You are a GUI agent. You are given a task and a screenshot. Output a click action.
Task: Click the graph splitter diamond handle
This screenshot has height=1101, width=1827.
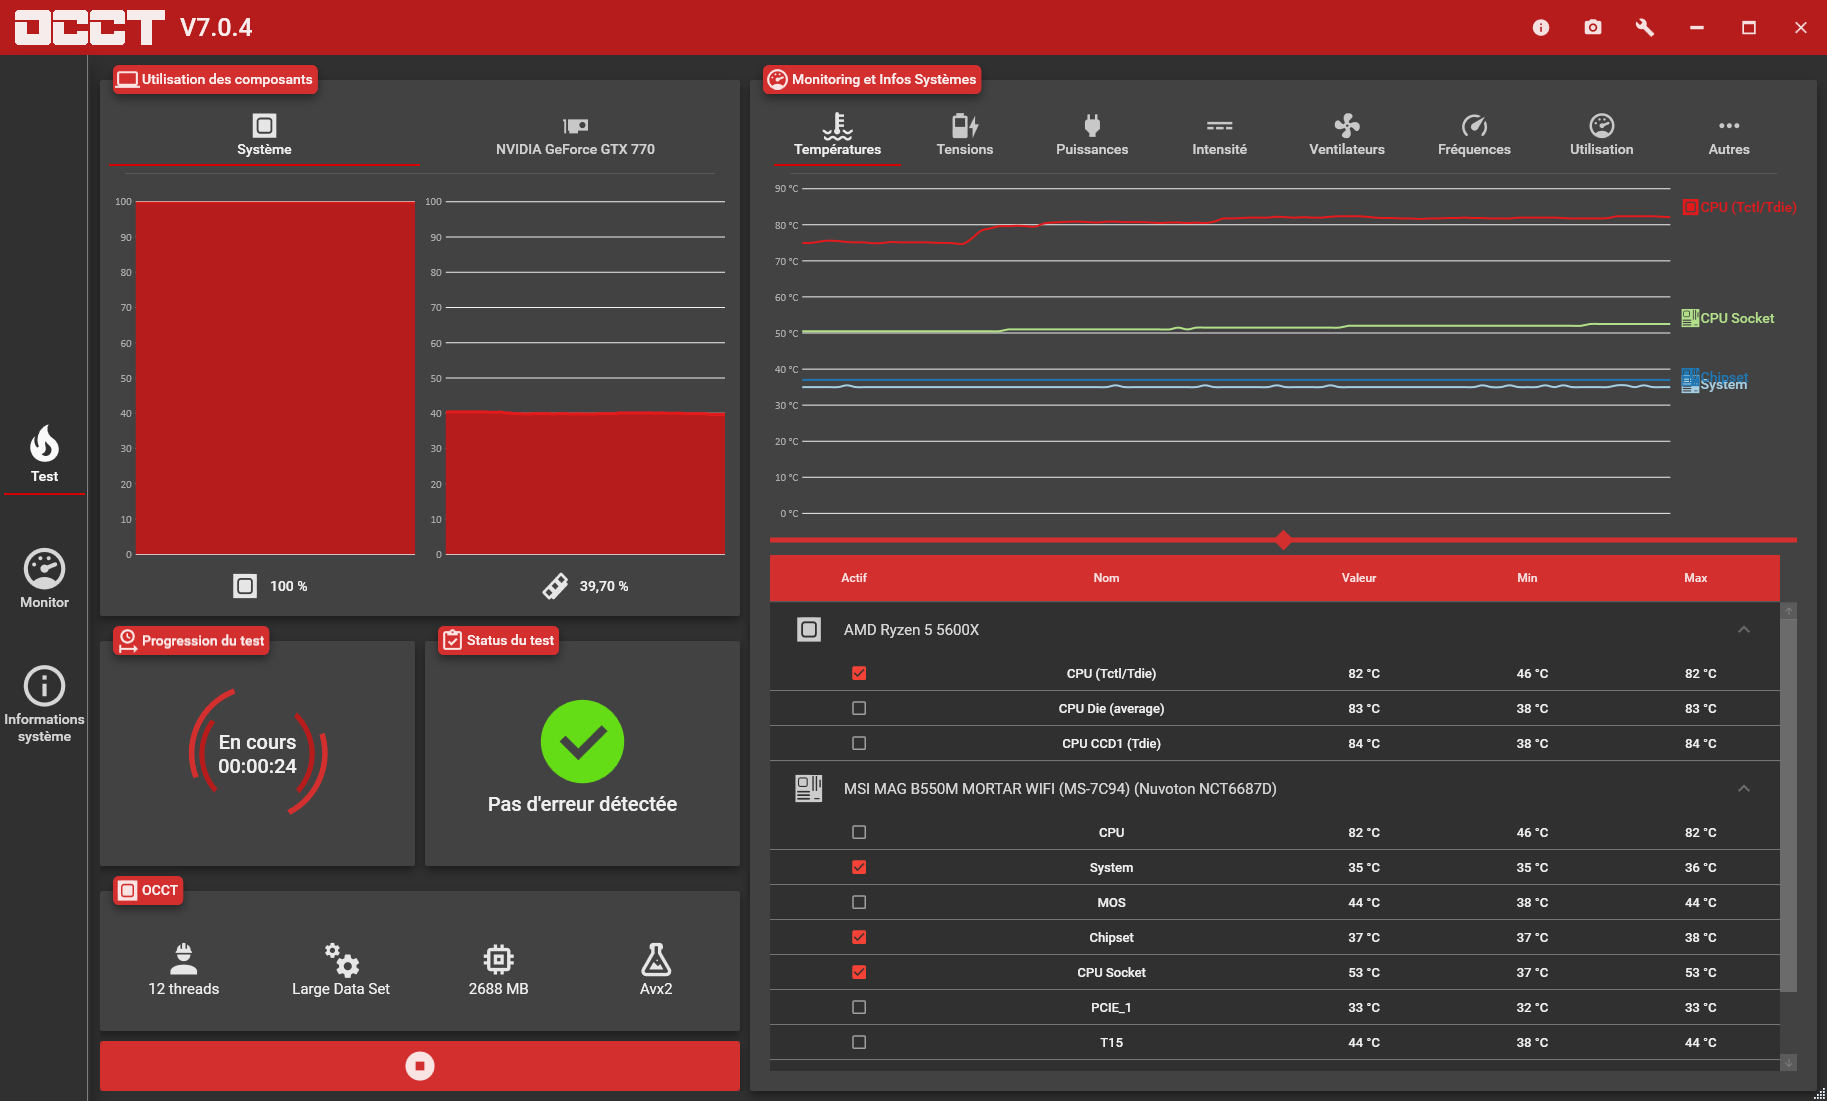(x=1283, y=540)
